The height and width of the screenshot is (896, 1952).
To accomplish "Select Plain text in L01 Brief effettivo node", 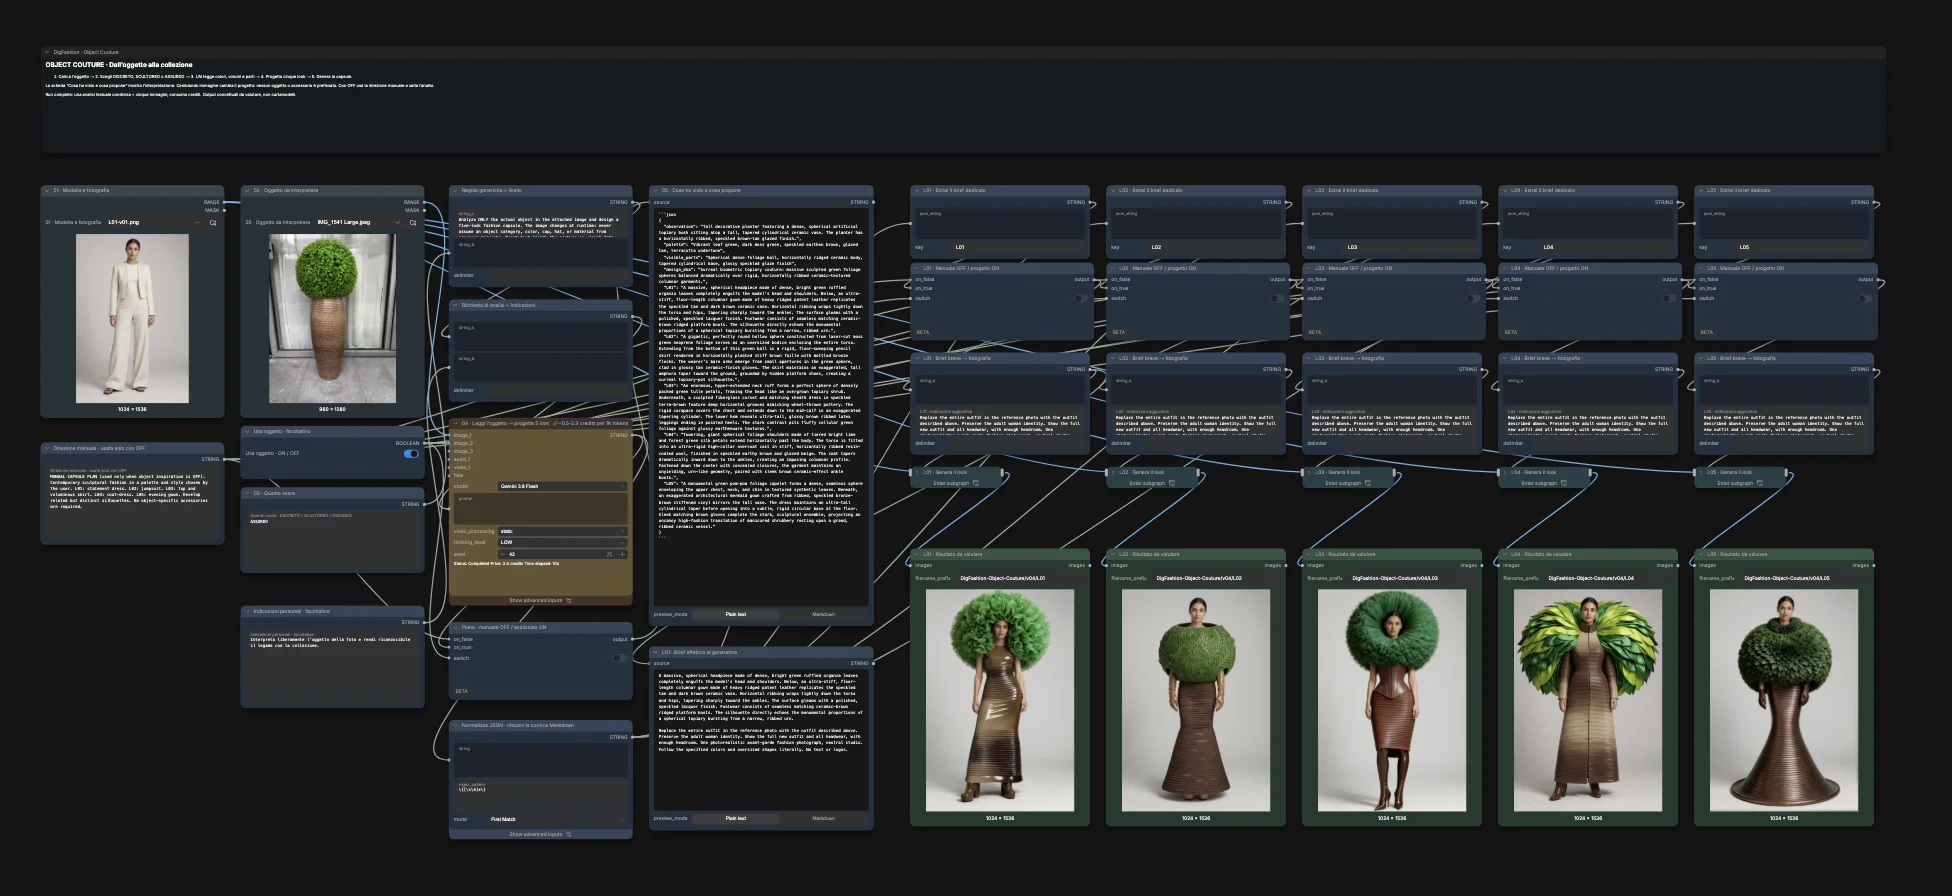I will click(x=736, y=818).
